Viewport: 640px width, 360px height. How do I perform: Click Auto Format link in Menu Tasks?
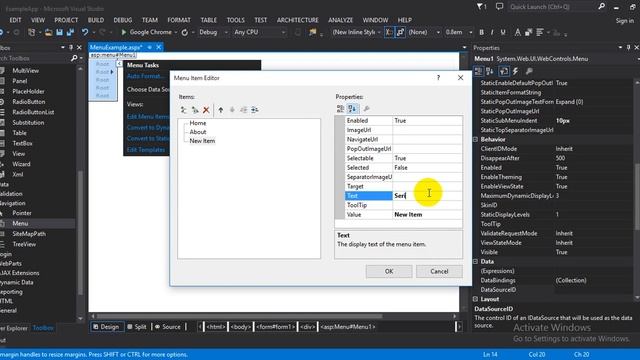(145, 76)
